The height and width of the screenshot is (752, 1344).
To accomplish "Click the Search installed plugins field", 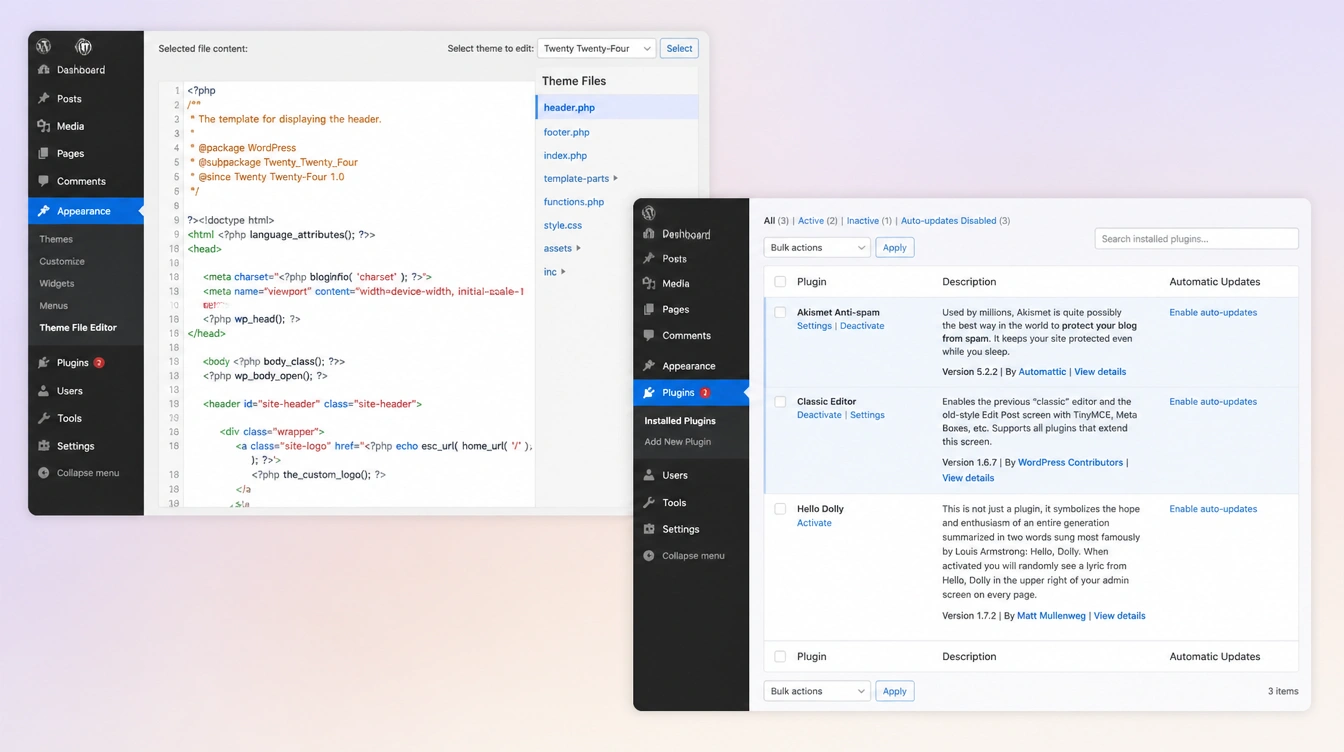I will click(x=1197, y=239).
